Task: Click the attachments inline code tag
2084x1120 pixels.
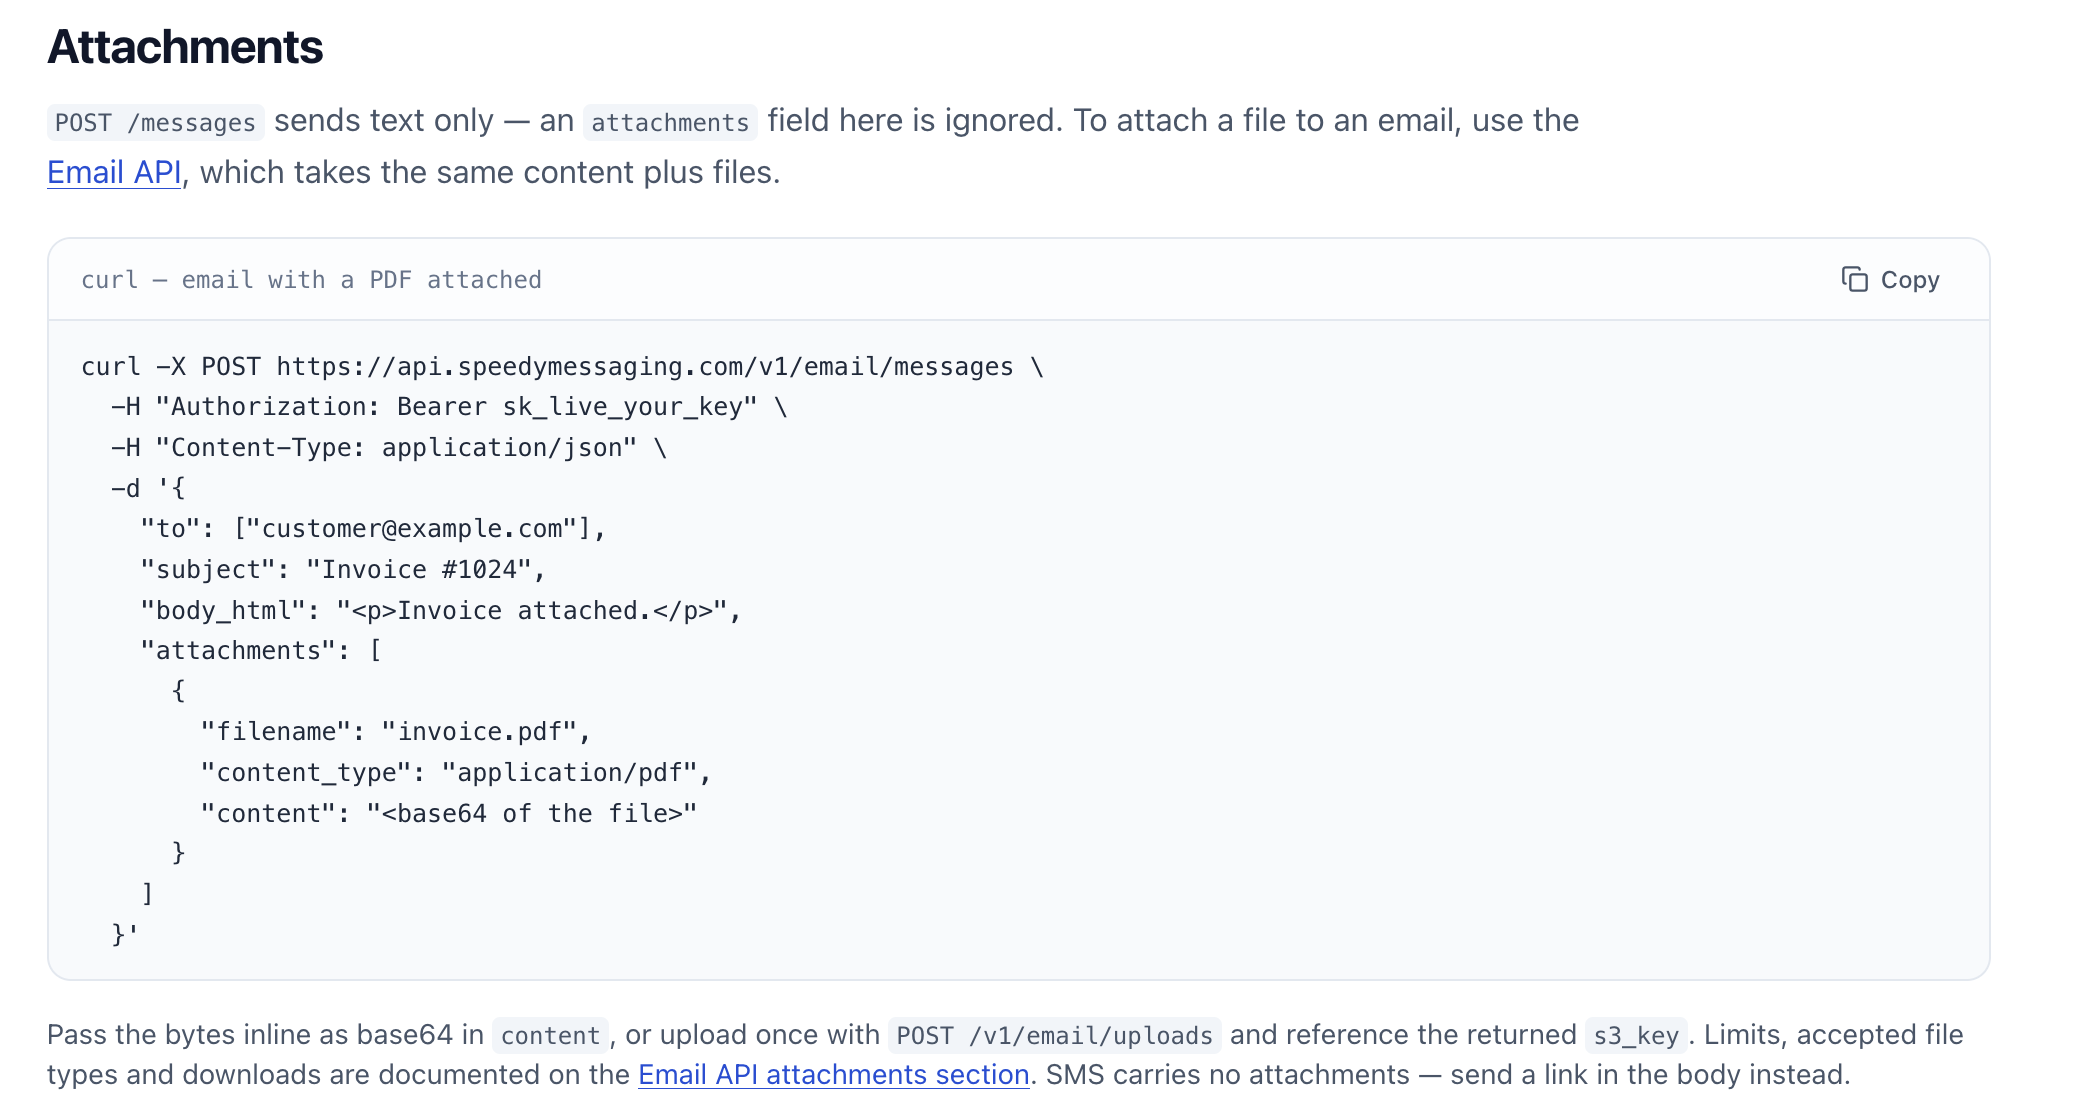Action: pyautogui.click(x=670, y=122)
